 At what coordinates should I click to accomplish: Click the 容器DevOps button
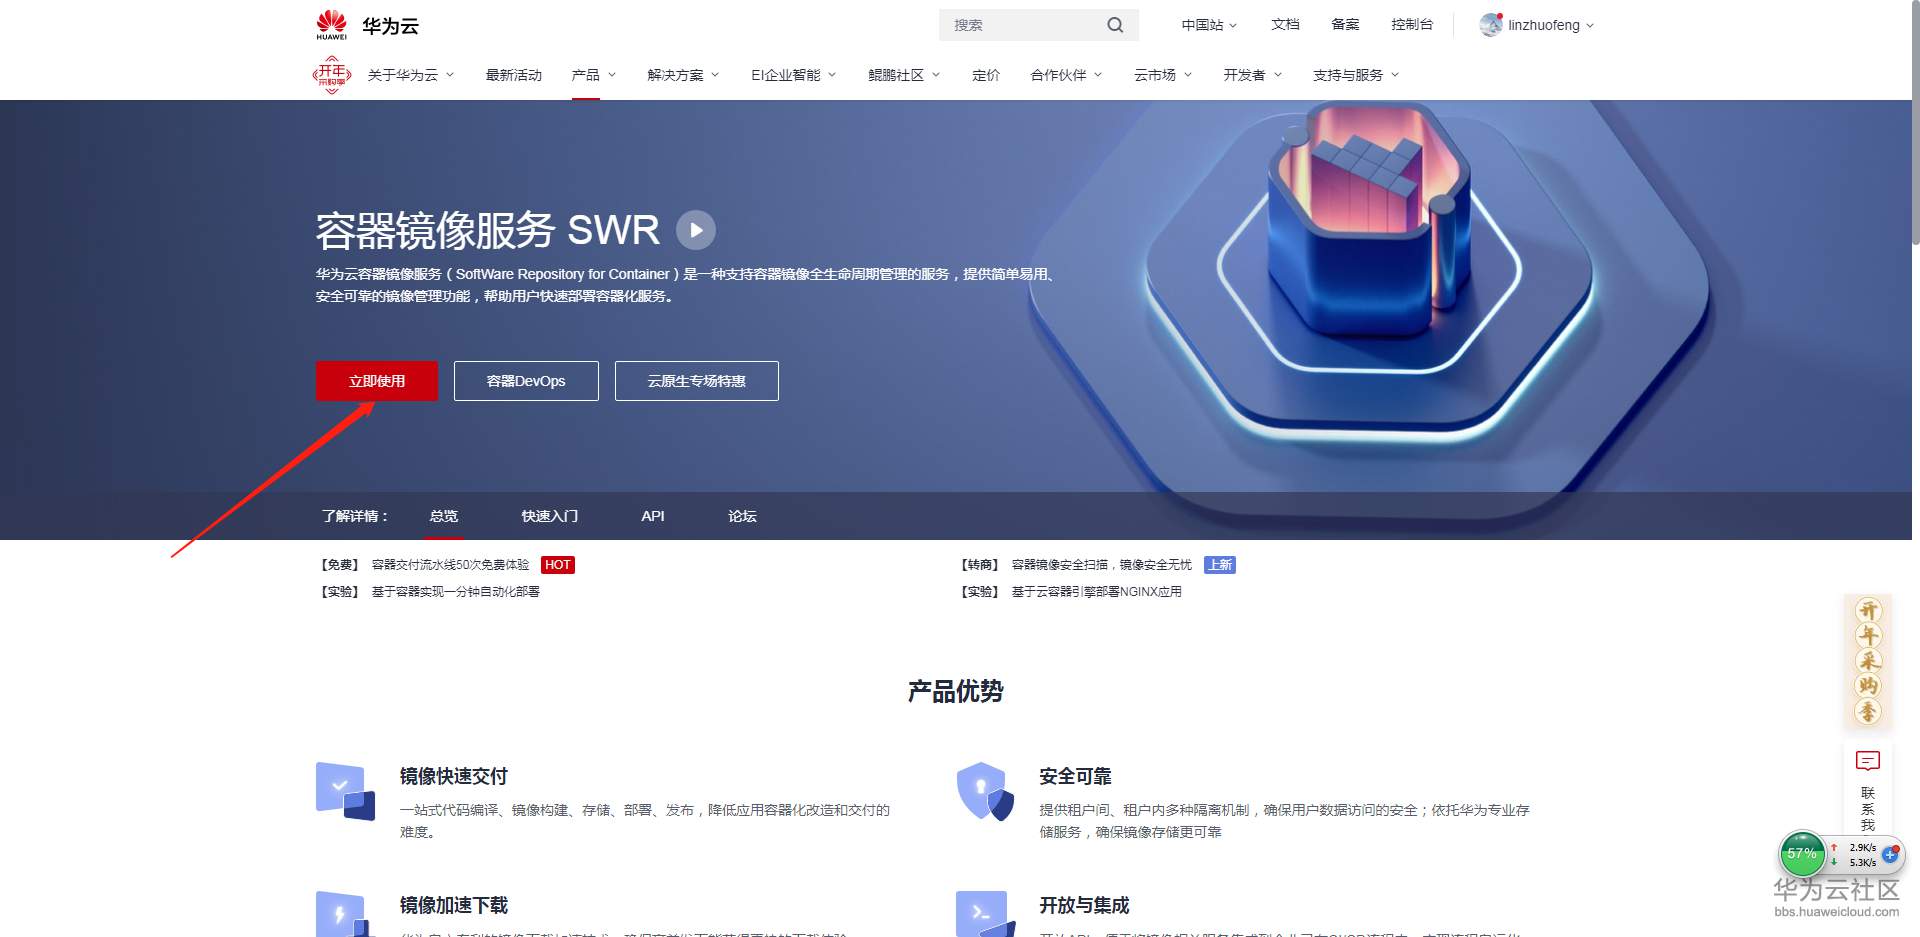tap(526, 381)
